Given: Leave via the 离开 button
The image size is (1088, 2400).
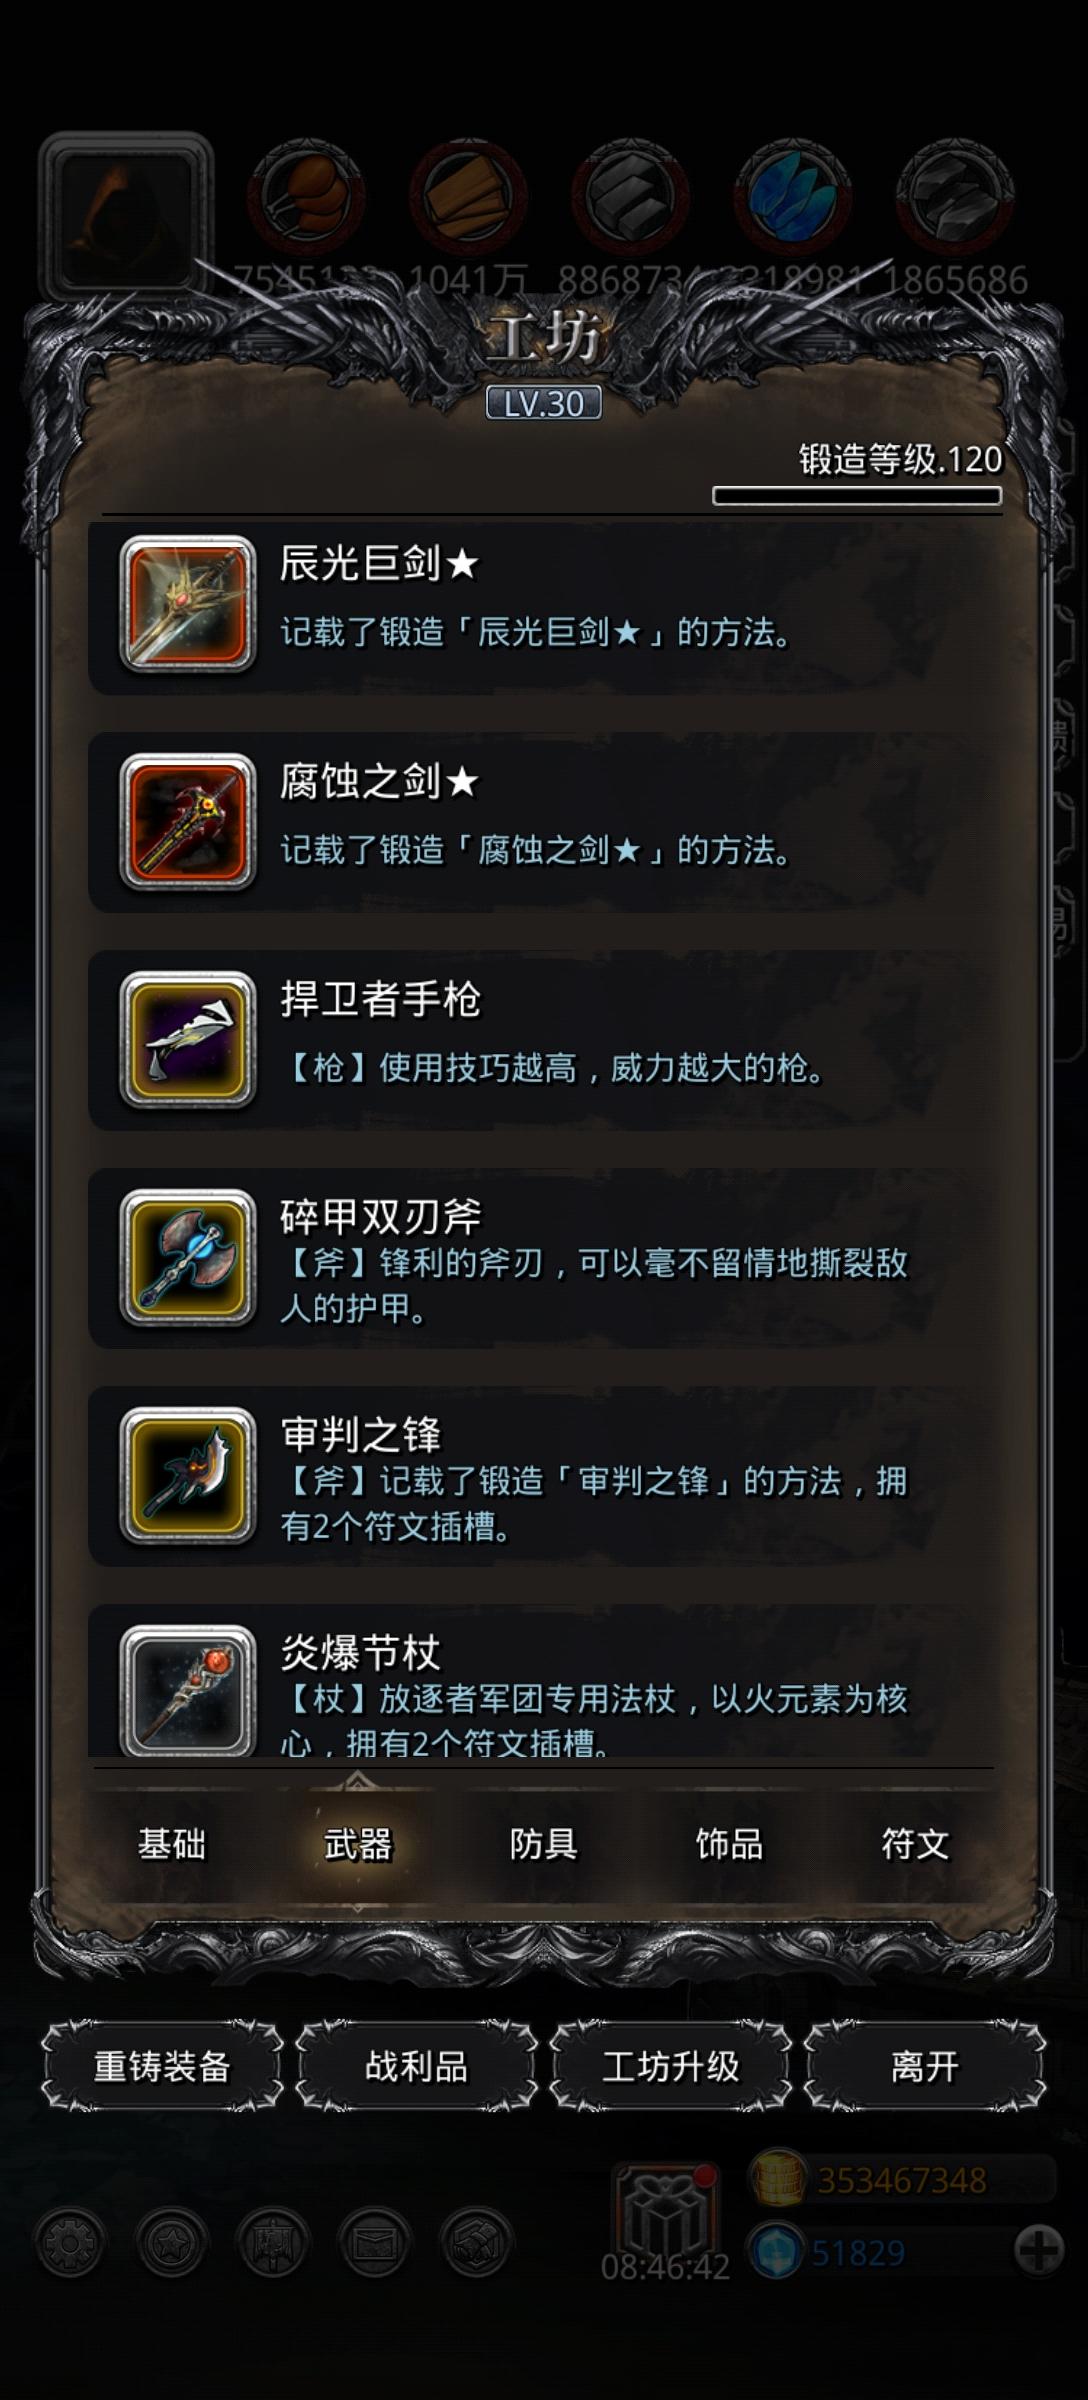Looking at the screenshot, I should [x=925, y=2066].
